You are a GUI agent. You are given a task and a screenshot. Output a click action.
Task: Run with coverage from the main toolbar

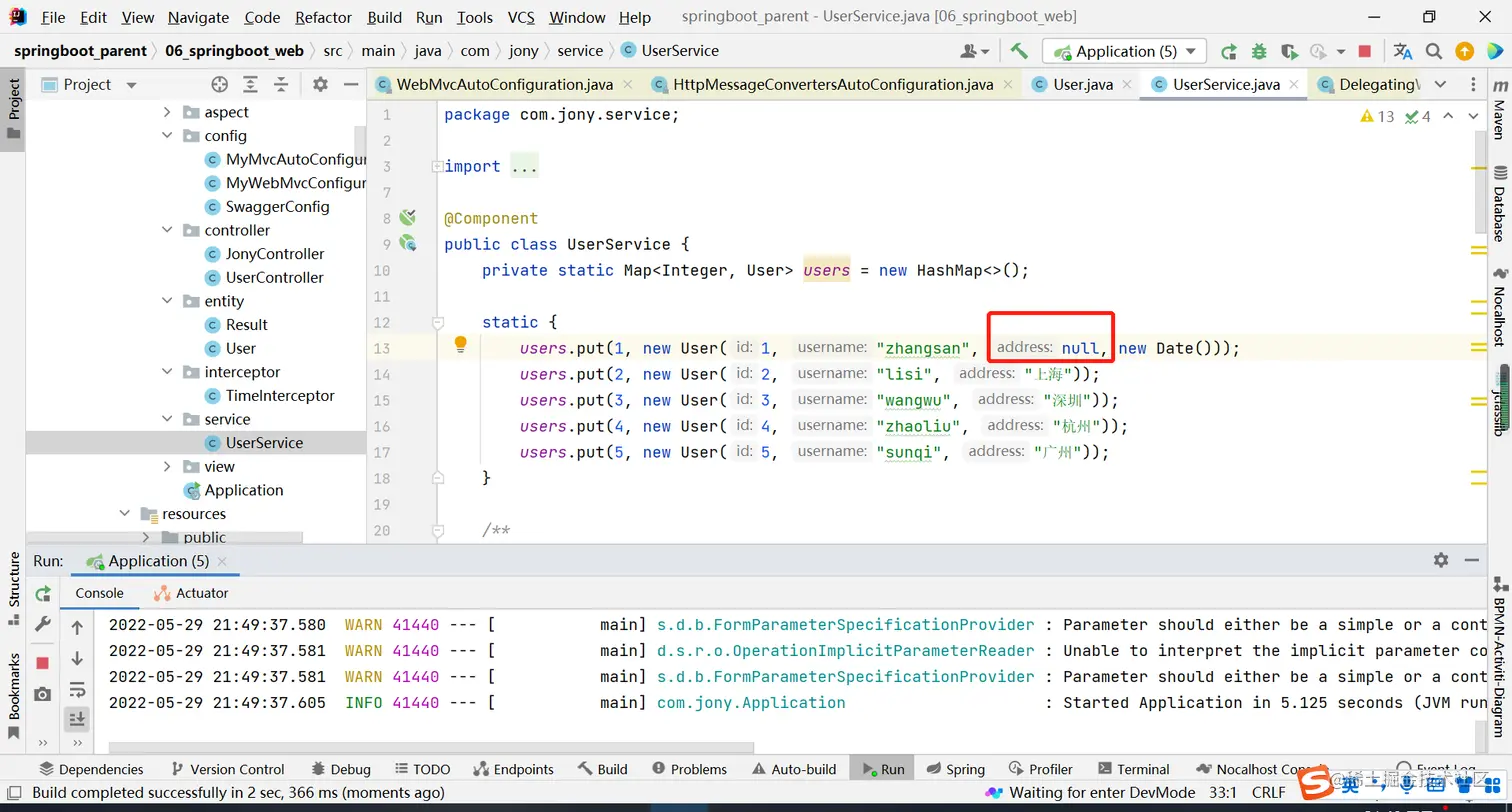pyautogui.click(x=1289, y=51)
